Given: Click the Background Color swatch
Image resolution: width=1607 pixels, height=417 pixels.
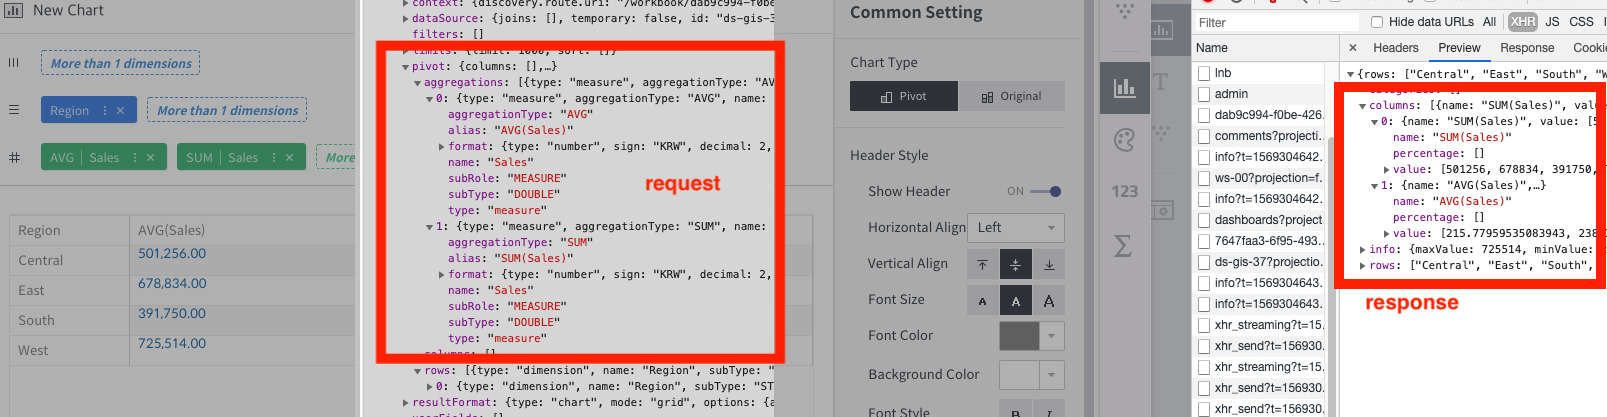Looking at the screenshot, I should click(x=1019, y=375).
